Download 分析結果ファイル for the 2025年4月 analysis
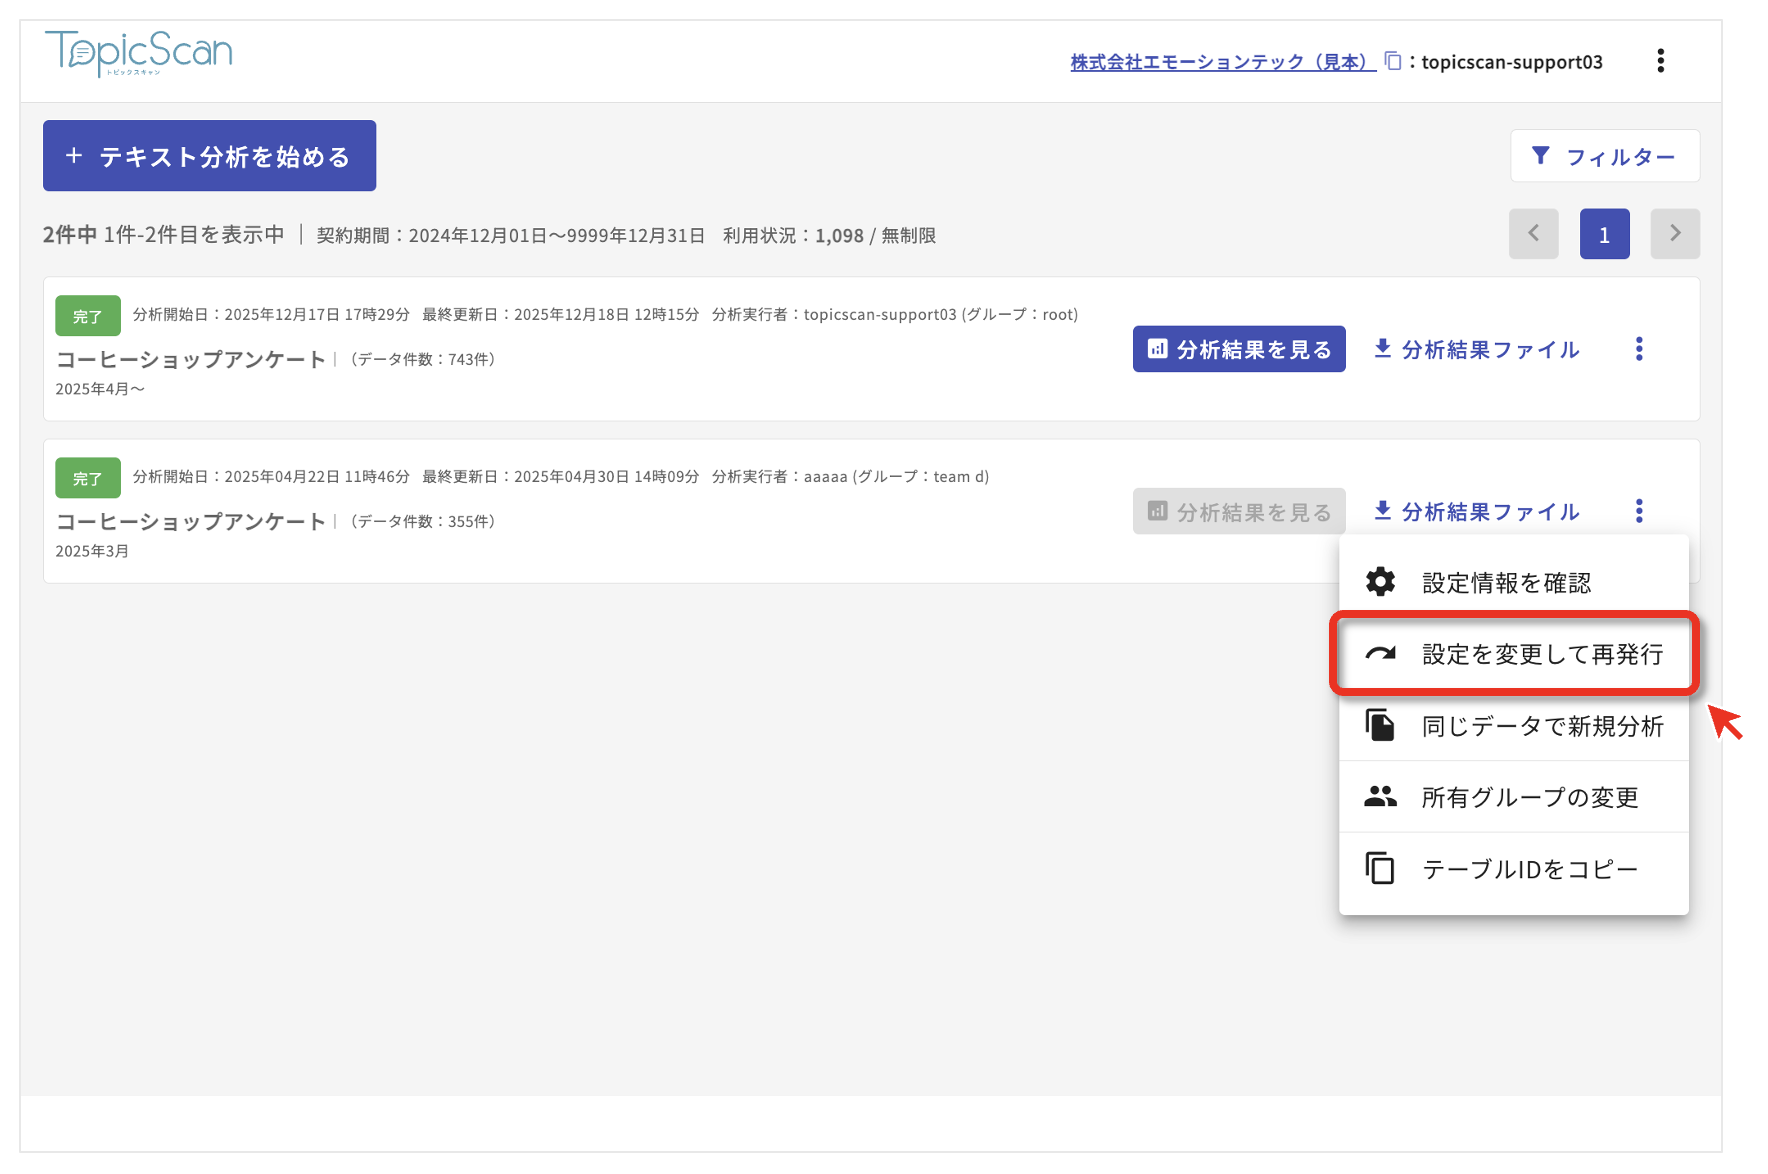 pyautogui.click(x=1476, y=349)
